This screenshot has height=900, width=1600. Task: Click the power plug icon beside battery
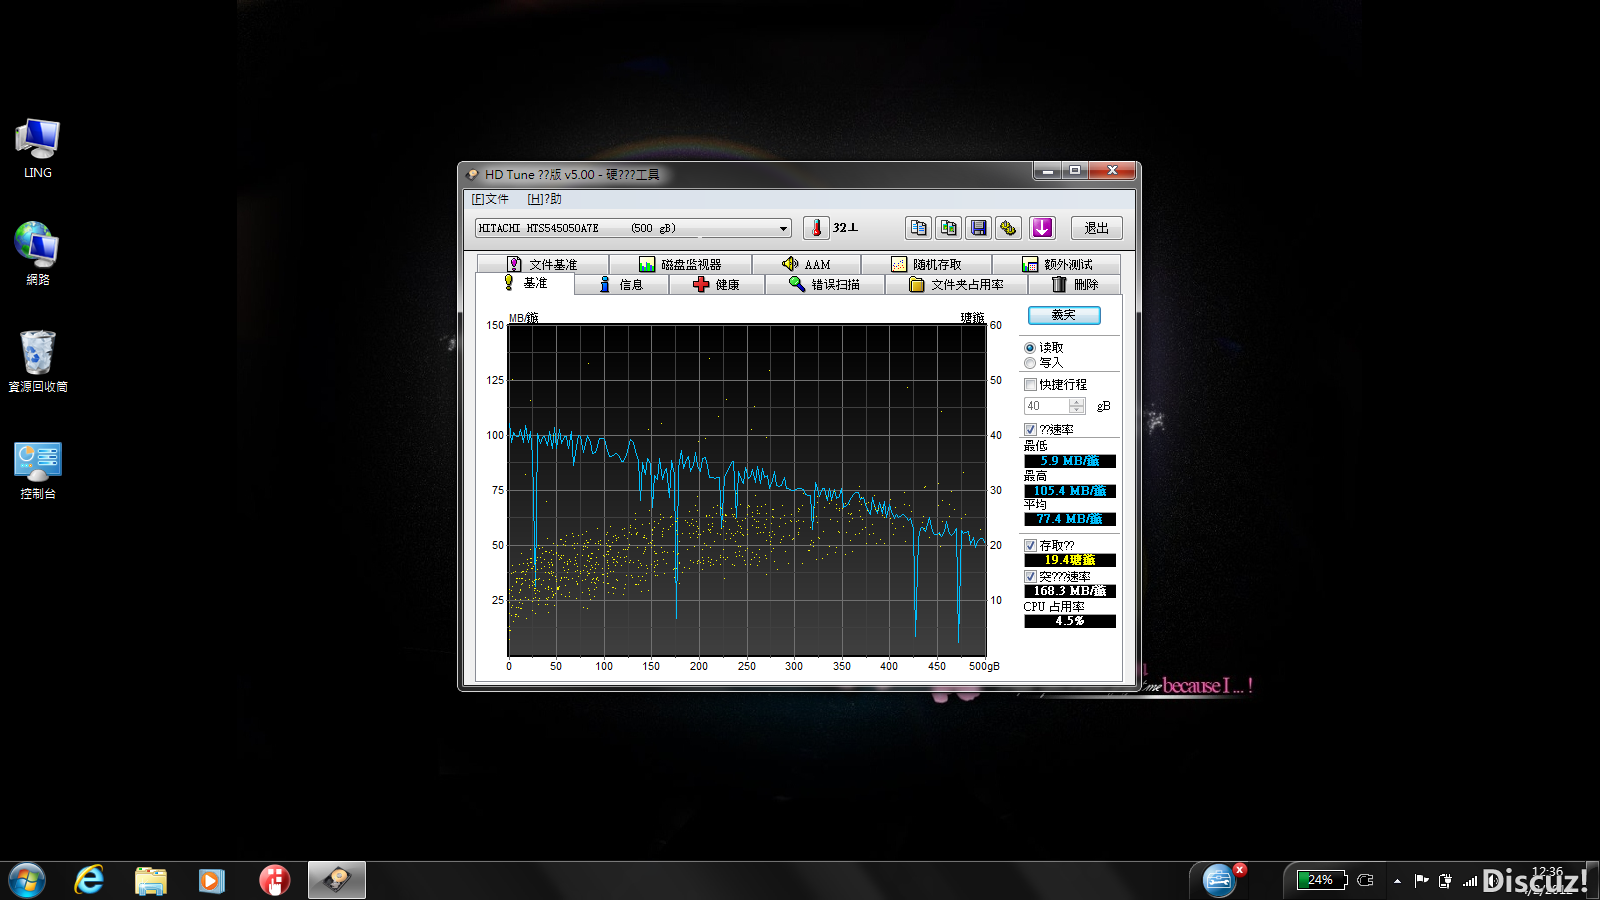[1366, 880]
